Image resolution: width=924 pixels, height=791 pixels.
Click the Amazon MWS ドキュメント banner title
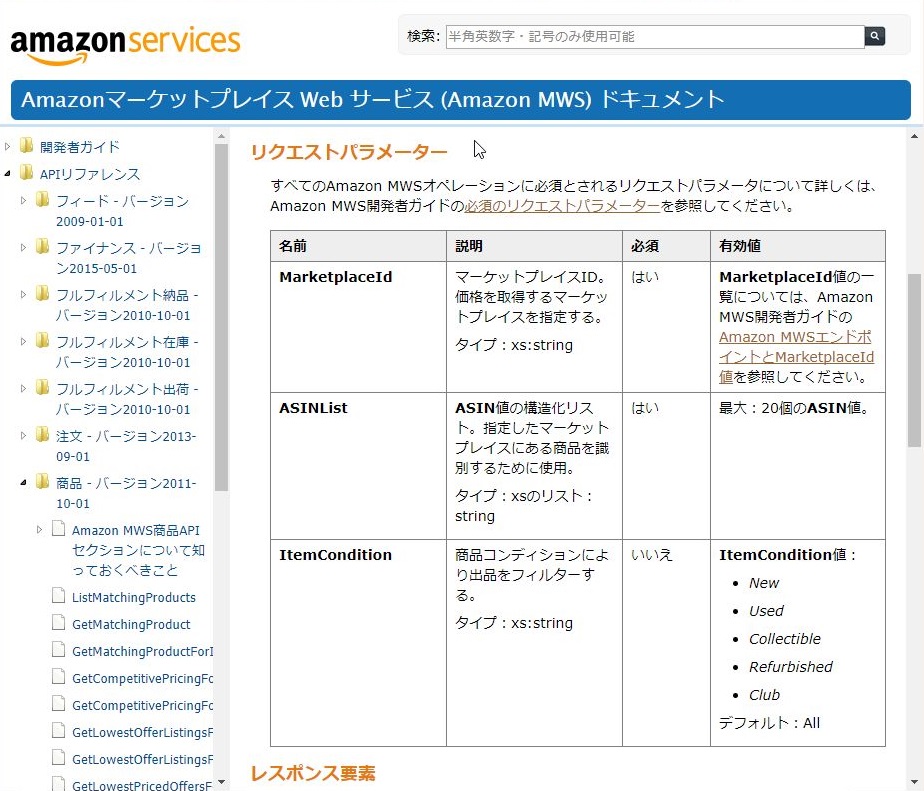coord(372,99)
